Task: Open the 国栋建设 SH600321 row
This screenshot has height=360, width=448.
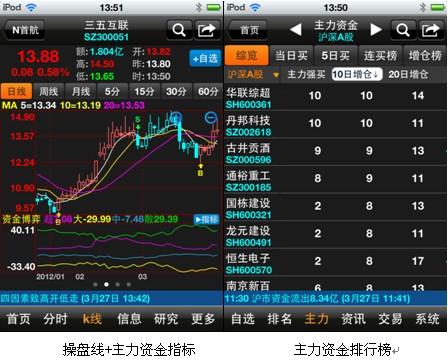Action: (336, 208)
